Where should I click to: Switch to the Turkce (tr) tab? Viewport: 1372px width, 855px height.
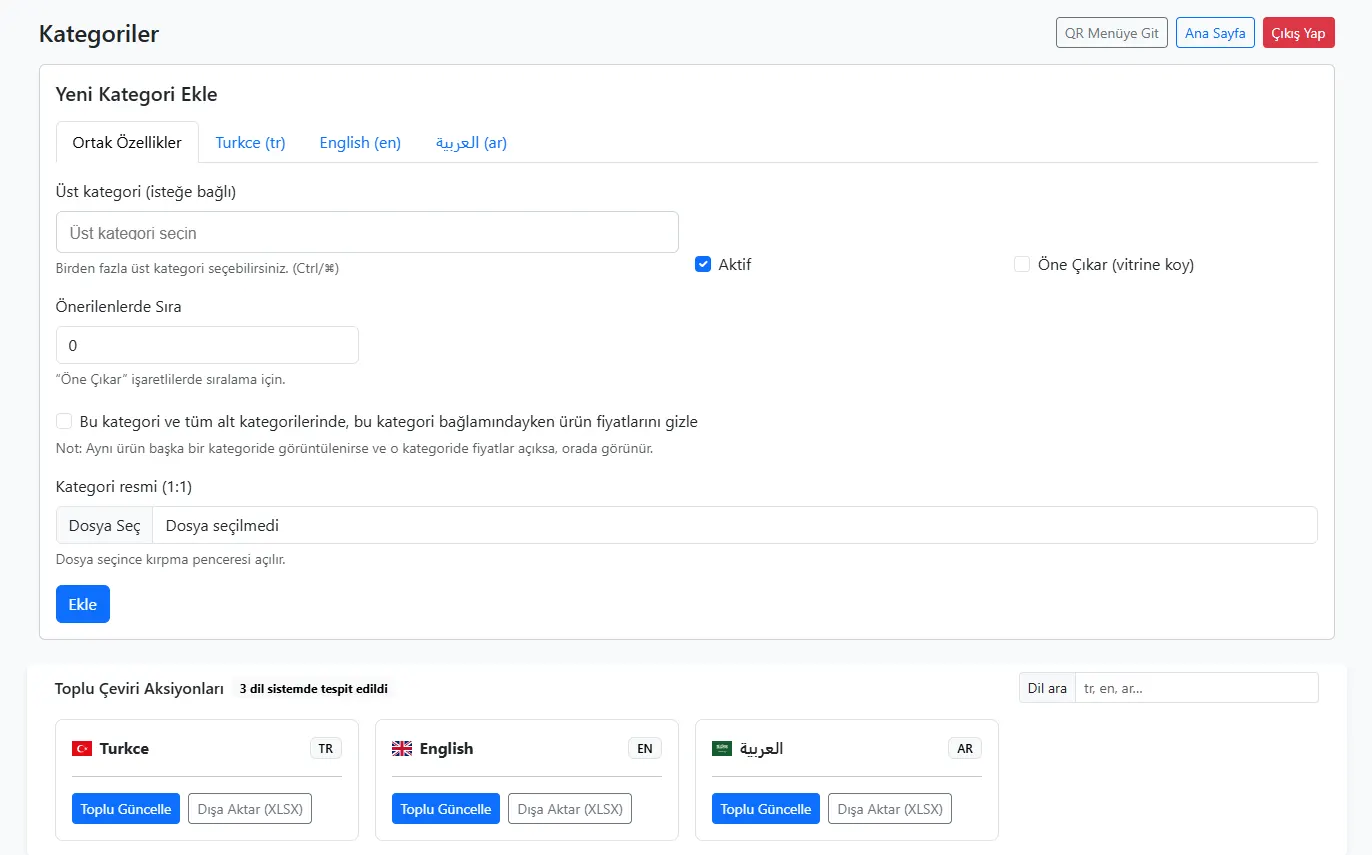pyautogui.click(x=251, y=143)
